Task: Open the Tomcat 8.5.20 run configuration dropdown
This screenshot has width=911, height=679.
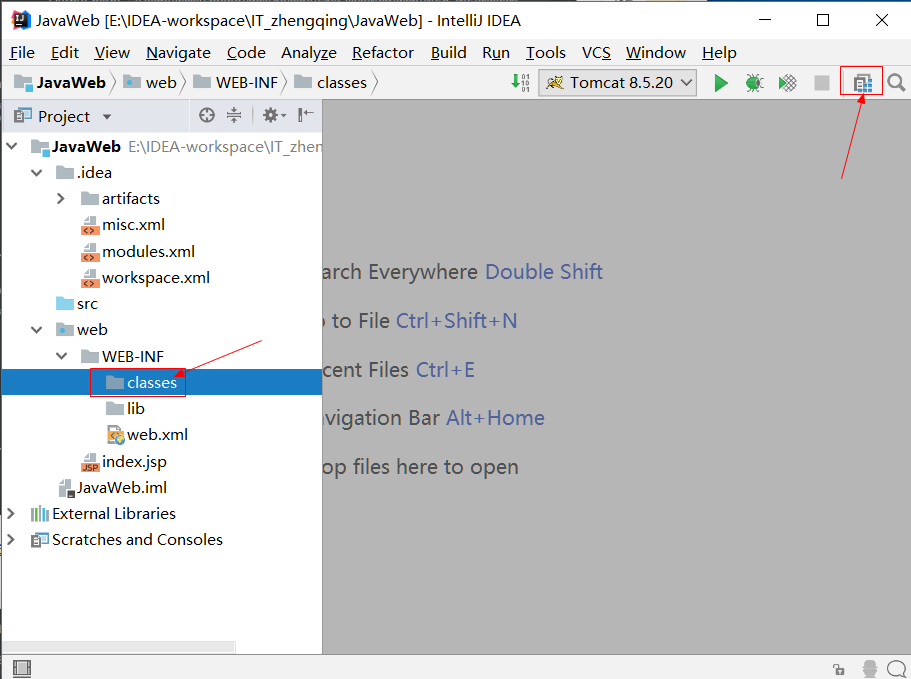Action: click(x=618, y=82)
